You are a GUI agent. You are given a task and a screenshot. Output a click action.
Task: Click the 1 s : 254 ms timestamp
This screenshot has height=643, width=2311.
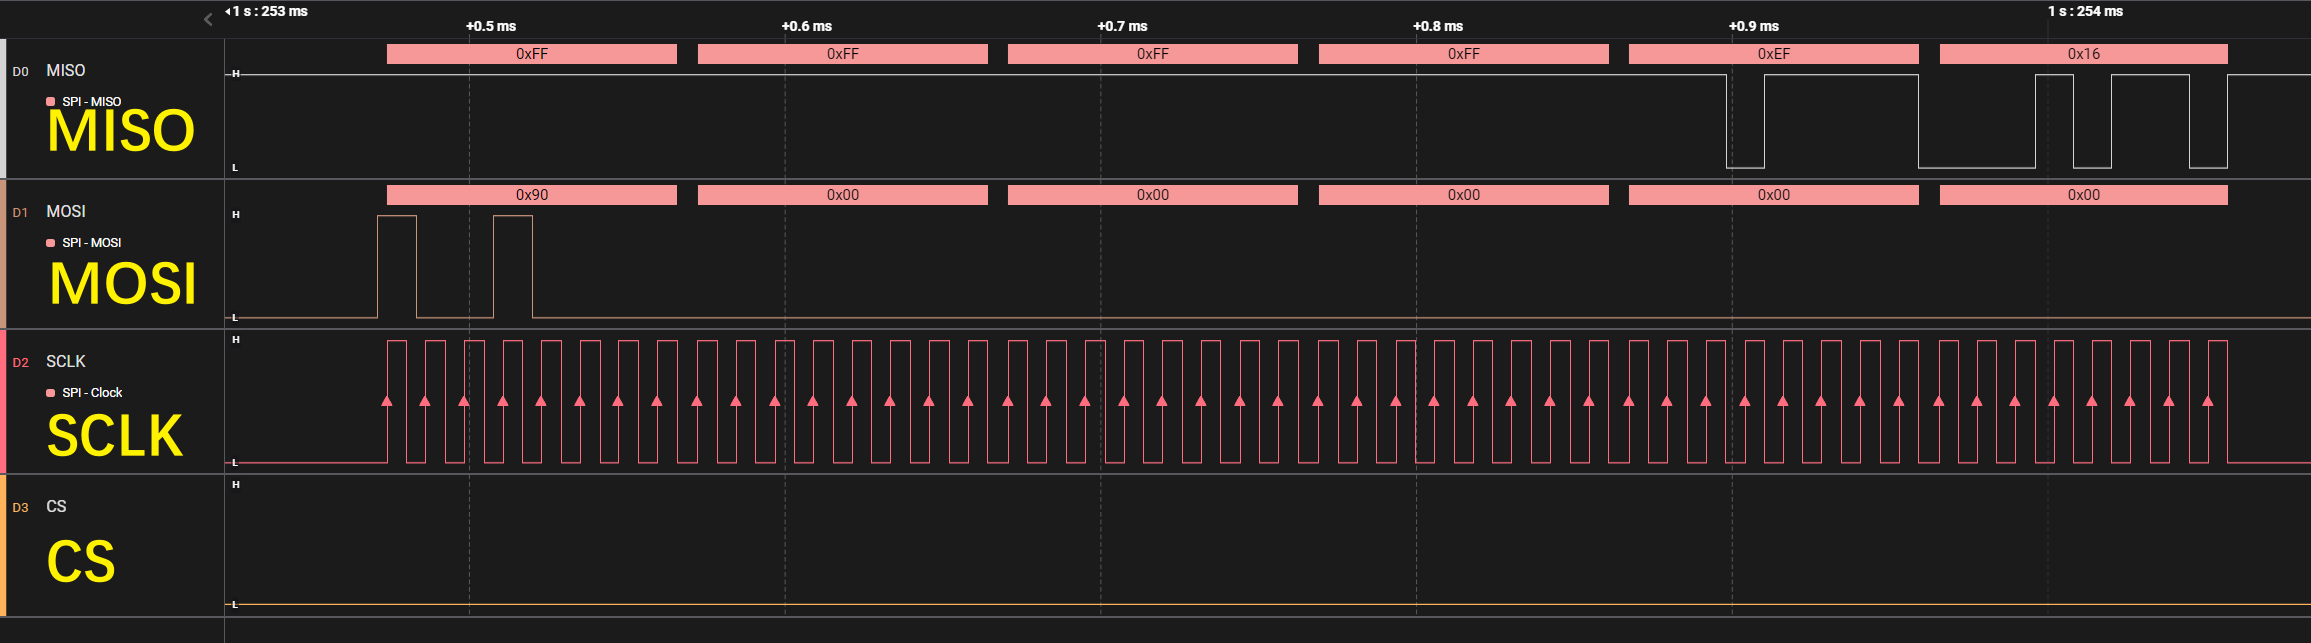(2085, 11)
